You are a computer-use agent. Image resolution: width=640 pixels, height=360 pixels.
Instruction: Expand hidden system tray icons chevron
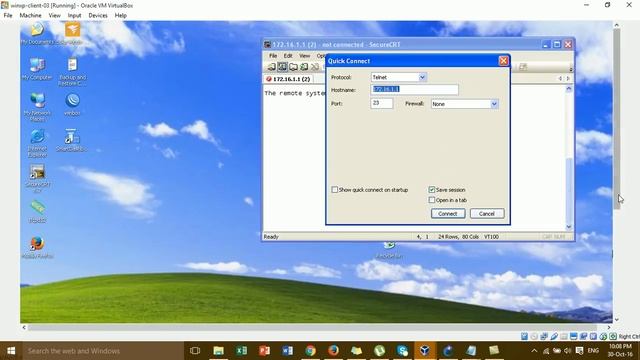coord(534,351)
